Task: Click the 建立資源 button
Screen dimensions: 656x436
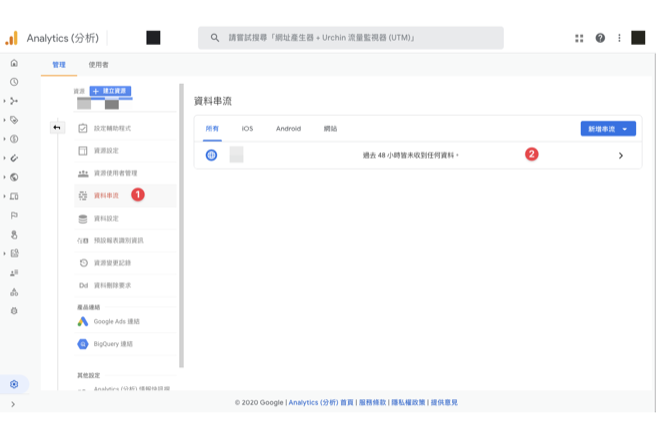Action: pyautogui.click(x=111, y=91)
